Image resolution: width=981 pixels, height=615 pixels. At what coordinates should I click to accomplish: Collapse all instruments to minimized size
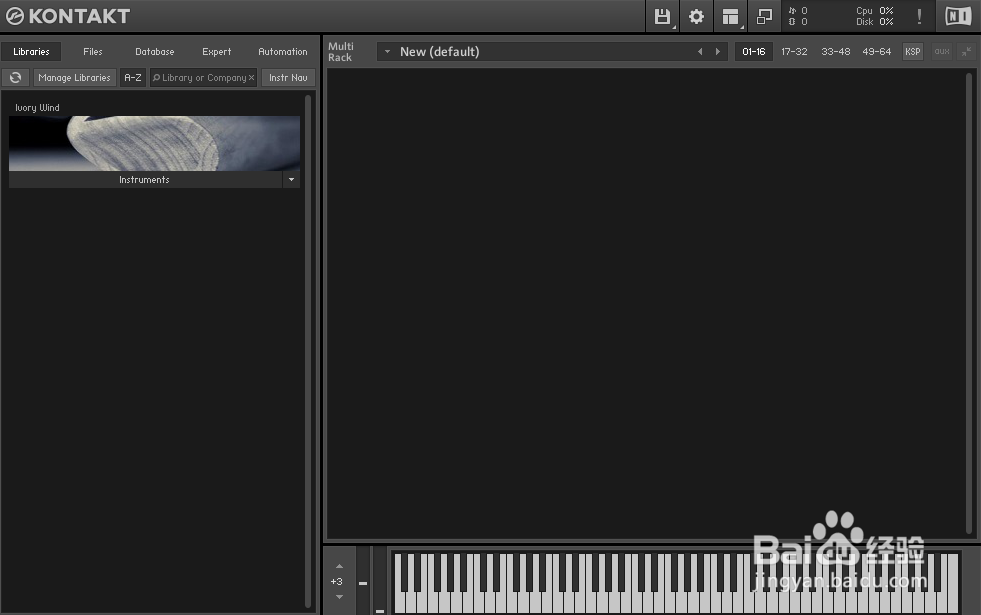[x=967, y=51]
